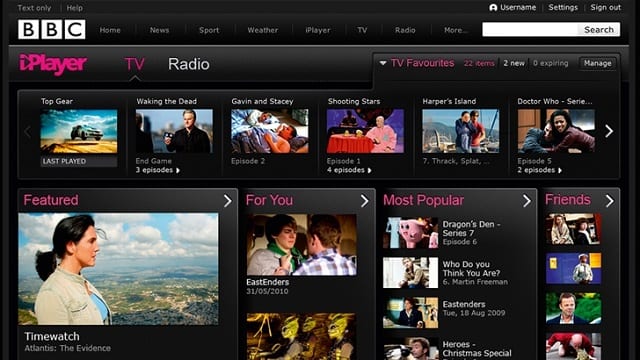This screenshot has height=360, width=640.
Task: Open the iPlayer logo homepage
Action: (53, 64)
